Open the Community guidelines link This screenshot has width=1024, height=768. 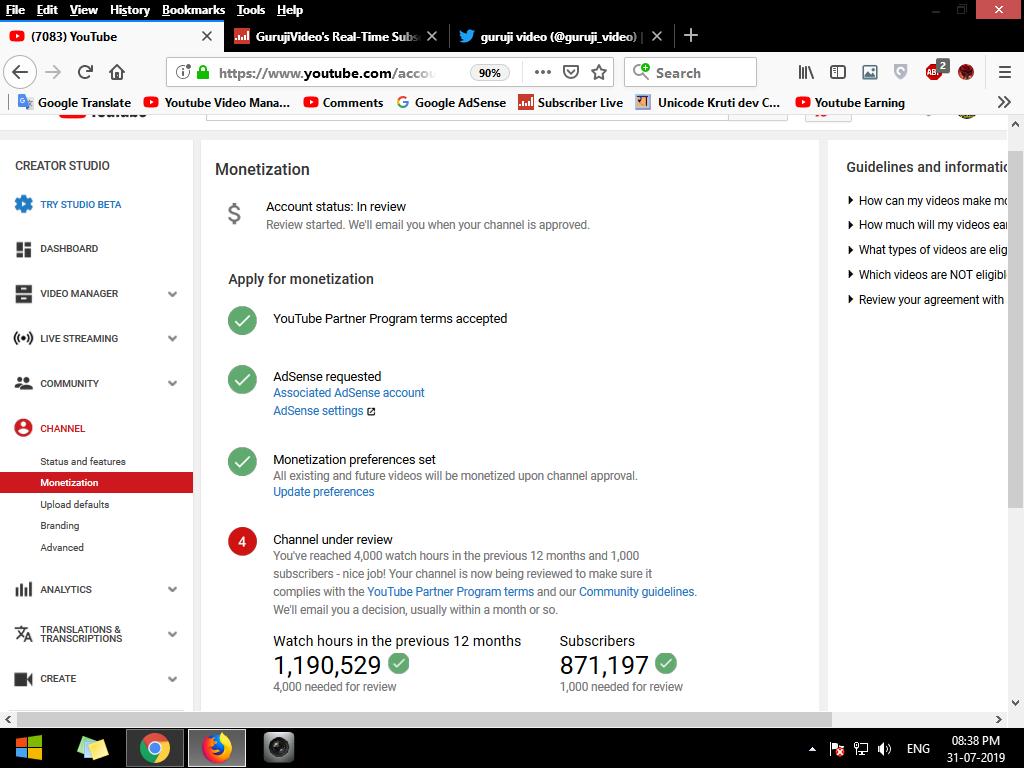pos(637,592)
